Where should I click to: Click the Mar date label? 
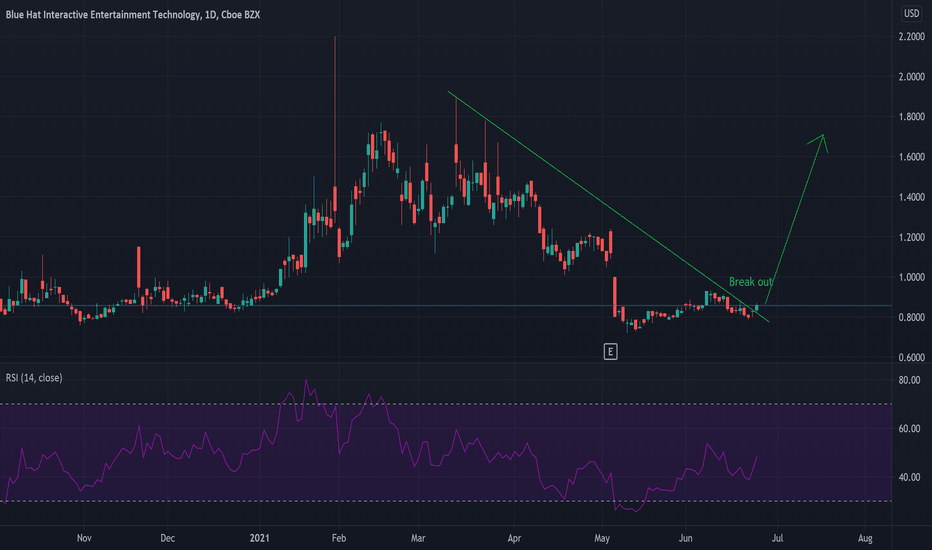(x=418, y=538)
